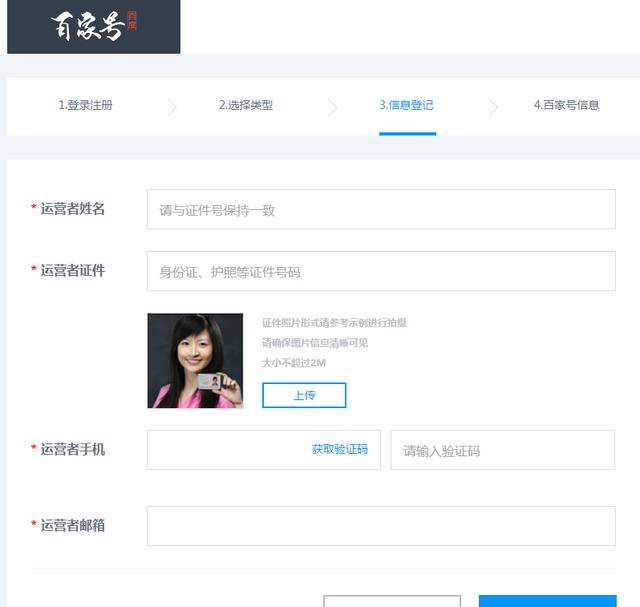Viewport: 640px width, 607px height.
Task: Select step 4.百家号信息
Action: pyautogui.click(x=566, y=105)
